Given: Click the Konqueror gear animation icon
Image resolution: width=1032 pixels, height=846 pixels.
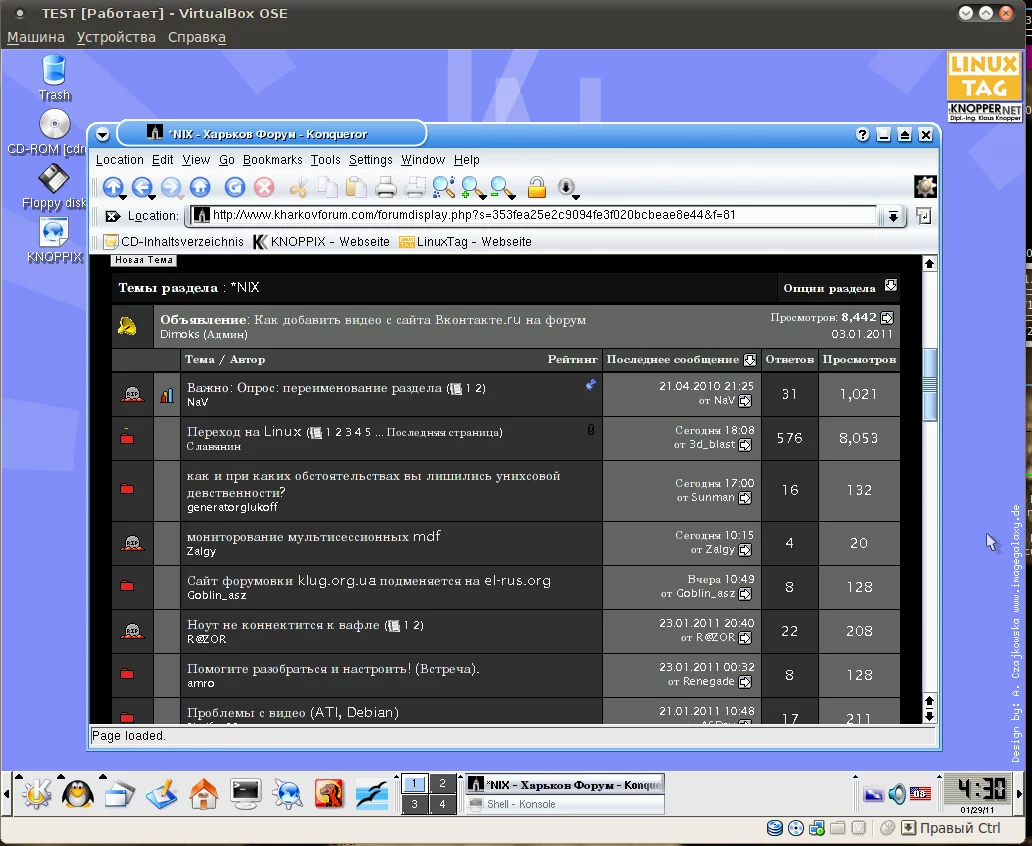Looking at the screenshot, I should coord(925,187).
